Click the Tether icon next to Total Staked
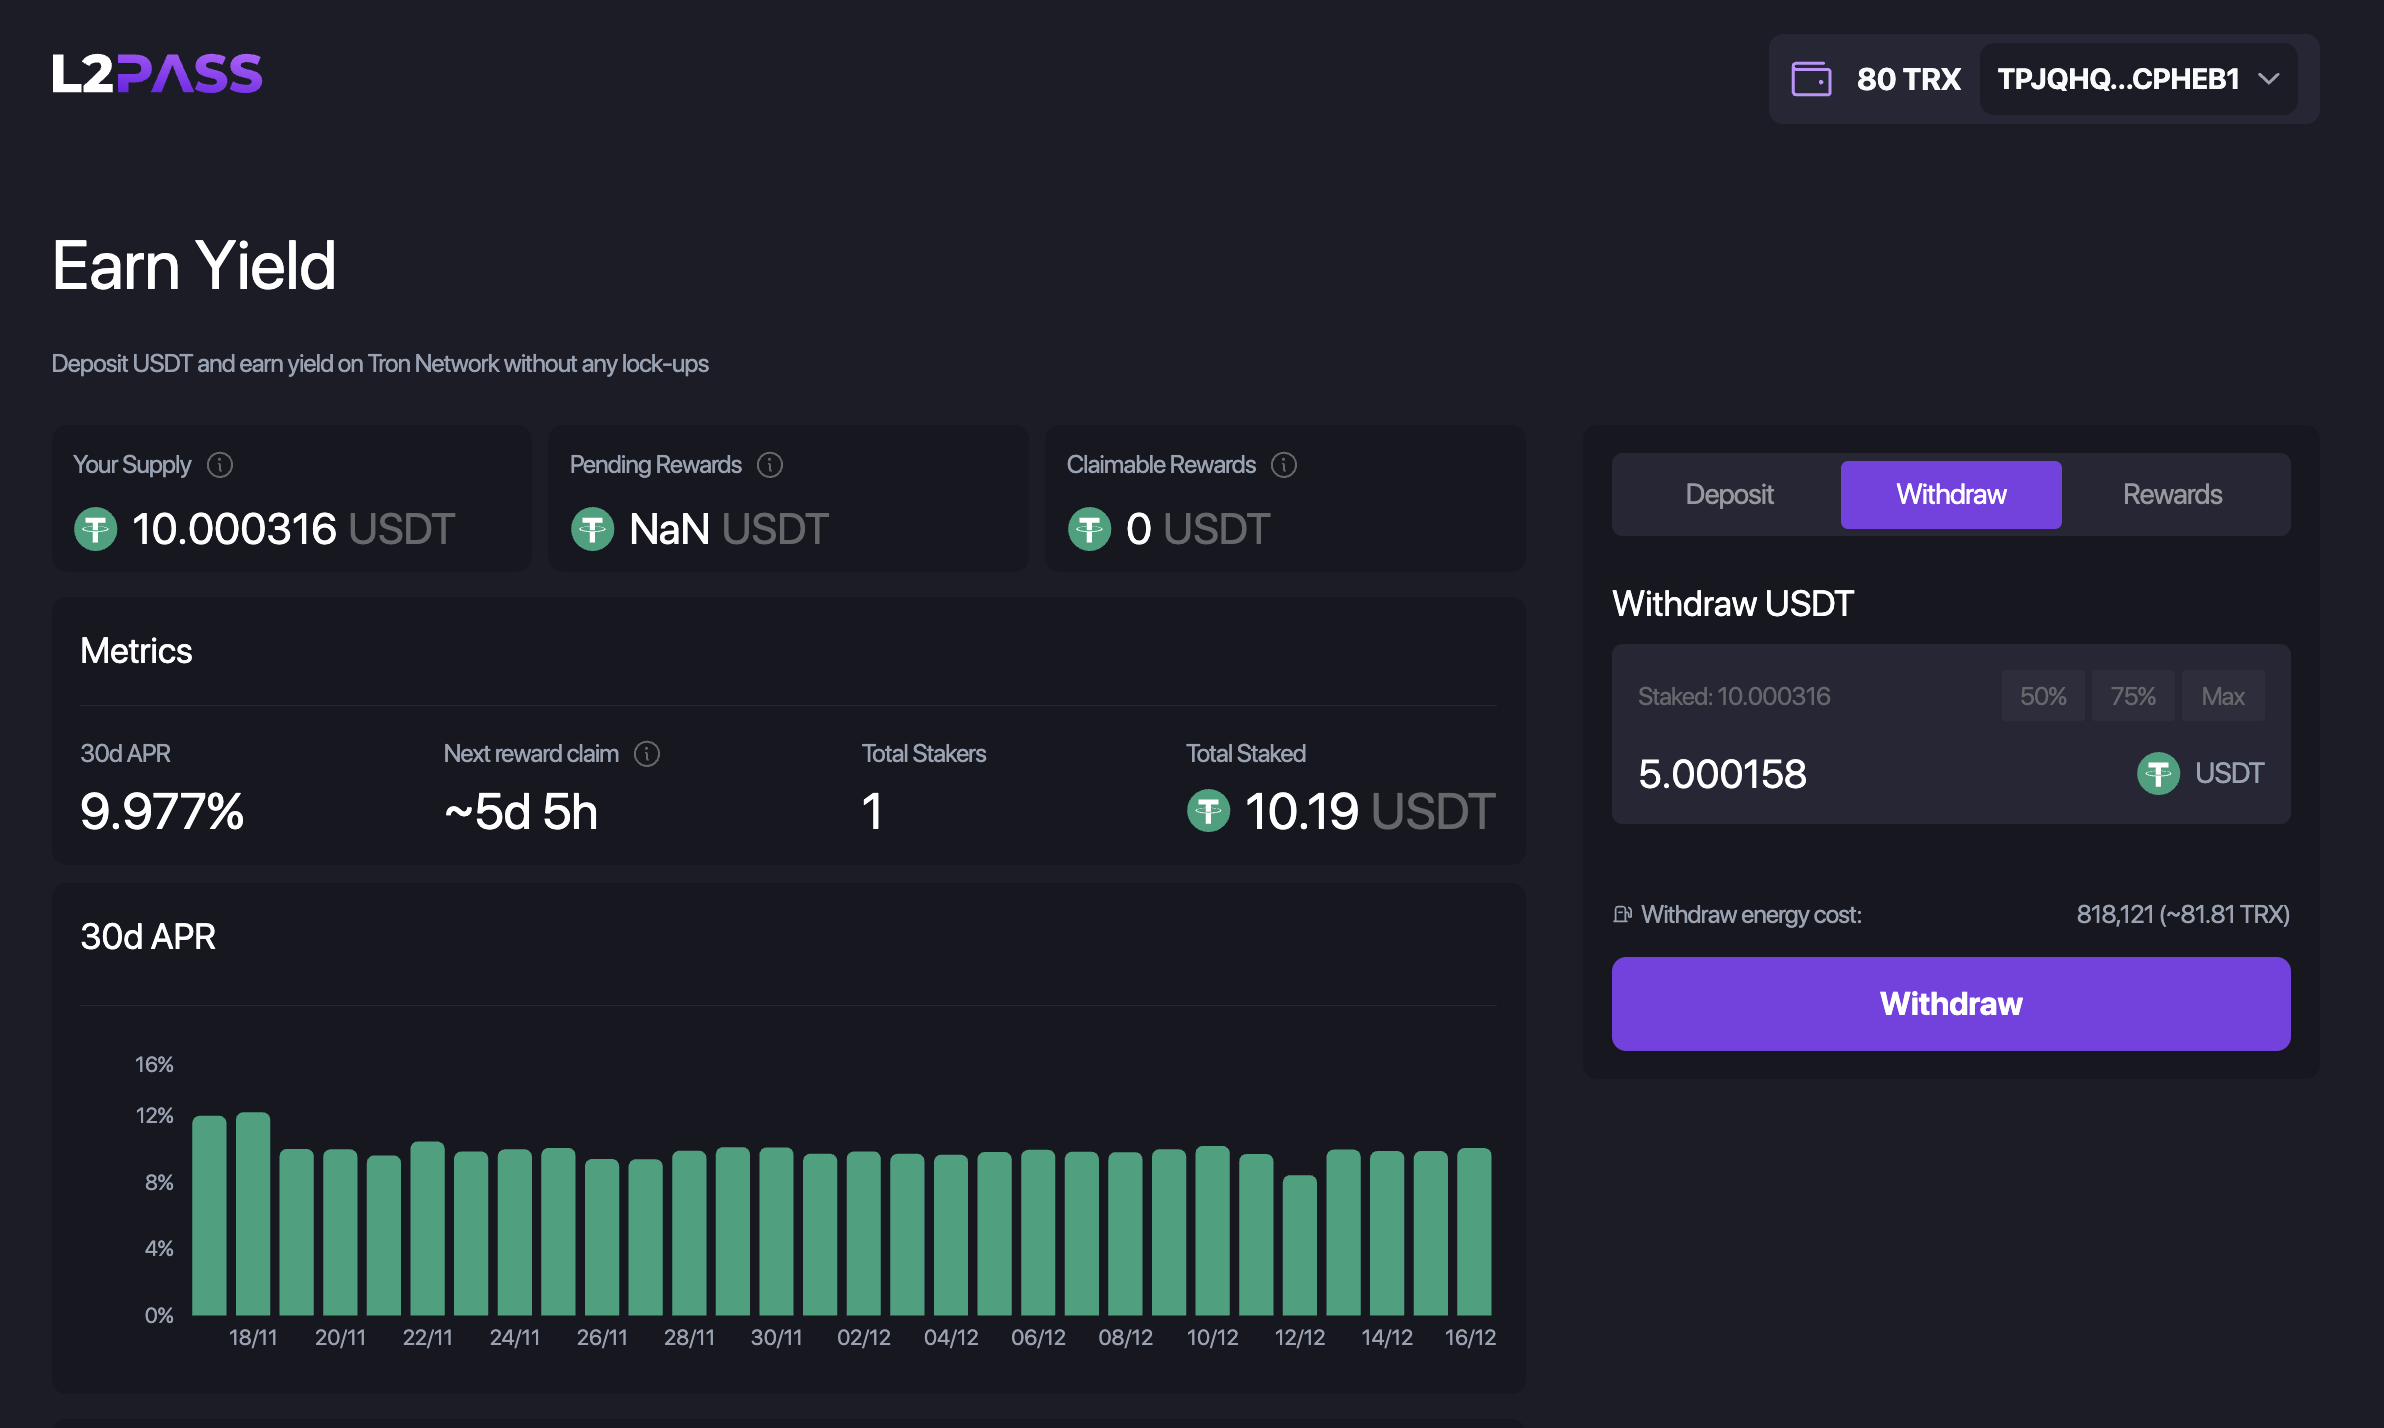 click(1210, 812)
